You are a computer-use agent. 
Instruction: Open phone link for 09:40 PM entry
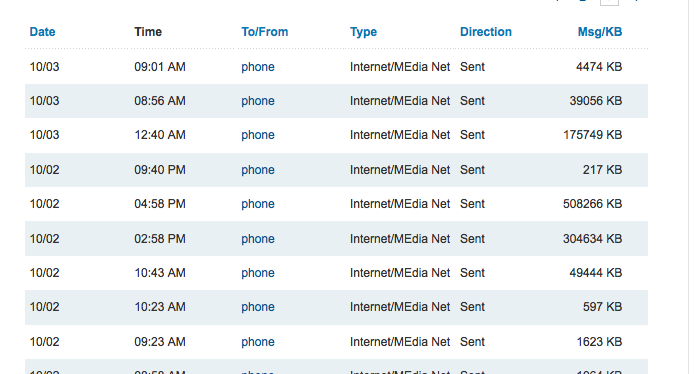[258, 170]
